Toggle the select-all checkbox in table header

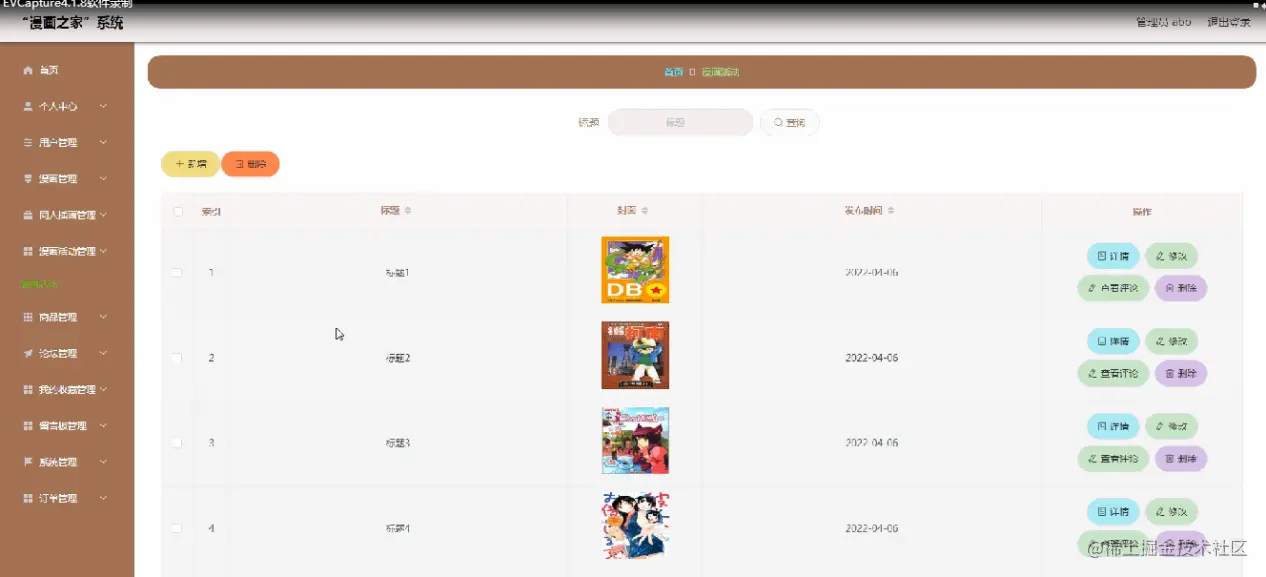click(x=178, y=212)
